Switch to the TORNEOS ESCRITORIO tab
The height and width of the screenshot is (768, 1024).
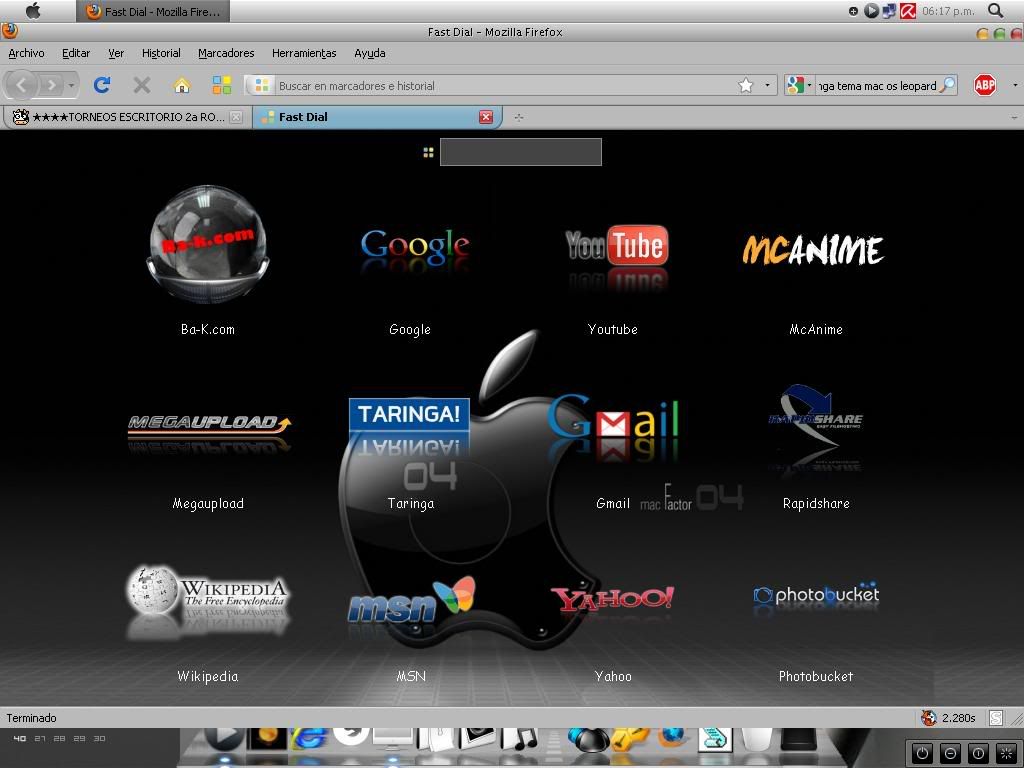click(127, 117)
